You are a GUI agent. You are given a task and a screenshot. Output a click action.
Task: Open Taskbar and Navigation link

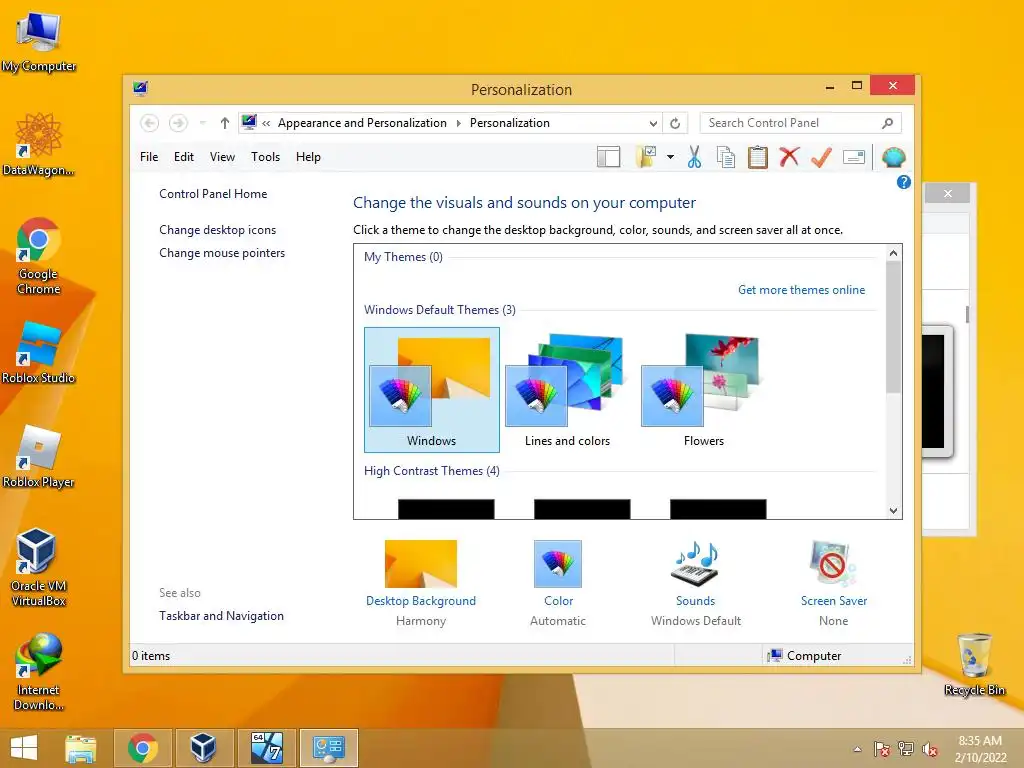point(221,616)
